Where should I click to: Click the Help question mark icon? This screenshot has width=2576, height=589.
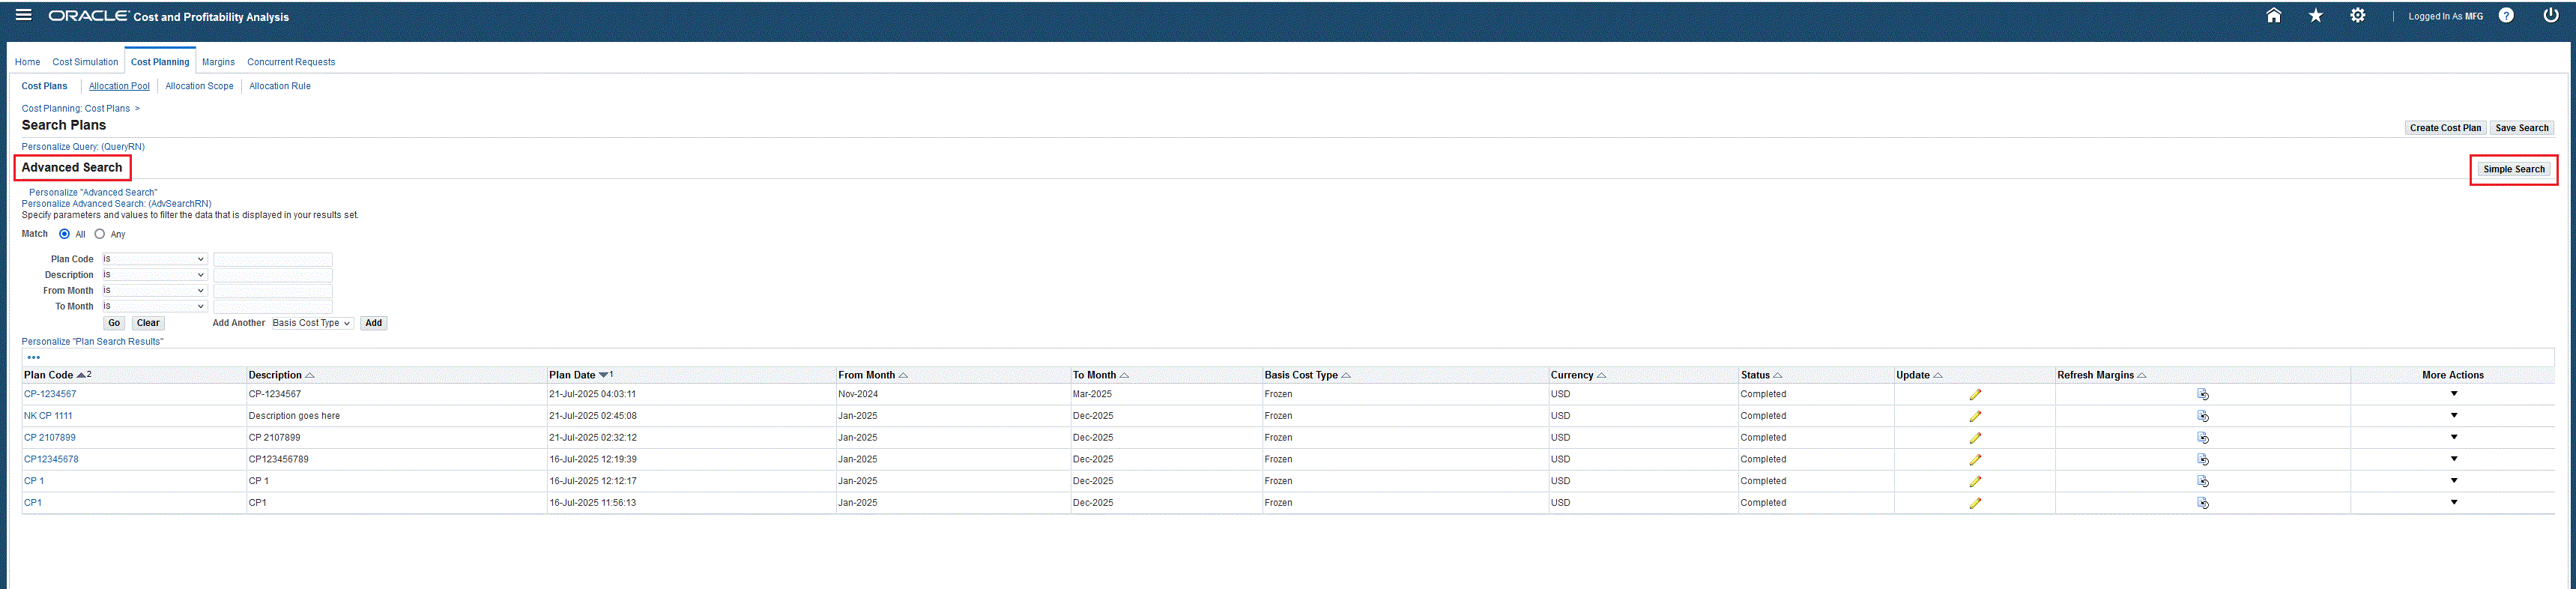2506,15
